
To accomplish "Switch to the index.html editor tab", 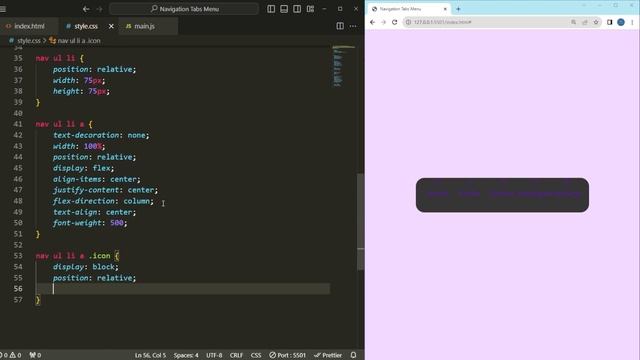I will 29,26.
